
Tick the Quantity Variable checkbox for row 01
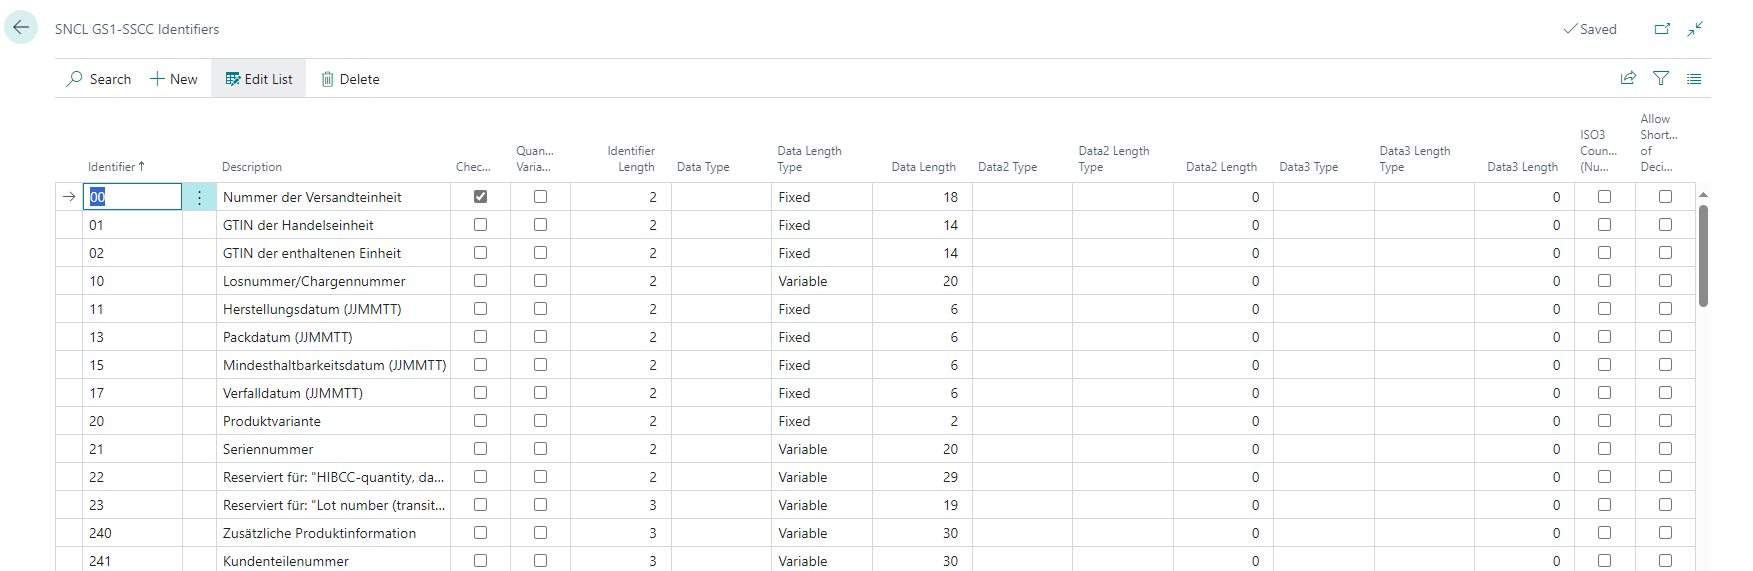click(x=540, y=225)
